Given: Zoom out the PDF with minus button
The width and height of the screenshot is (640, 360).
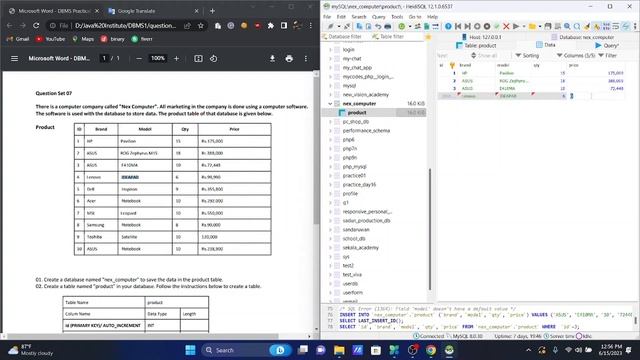Looking at the screenshot, I should coord(139,58).
